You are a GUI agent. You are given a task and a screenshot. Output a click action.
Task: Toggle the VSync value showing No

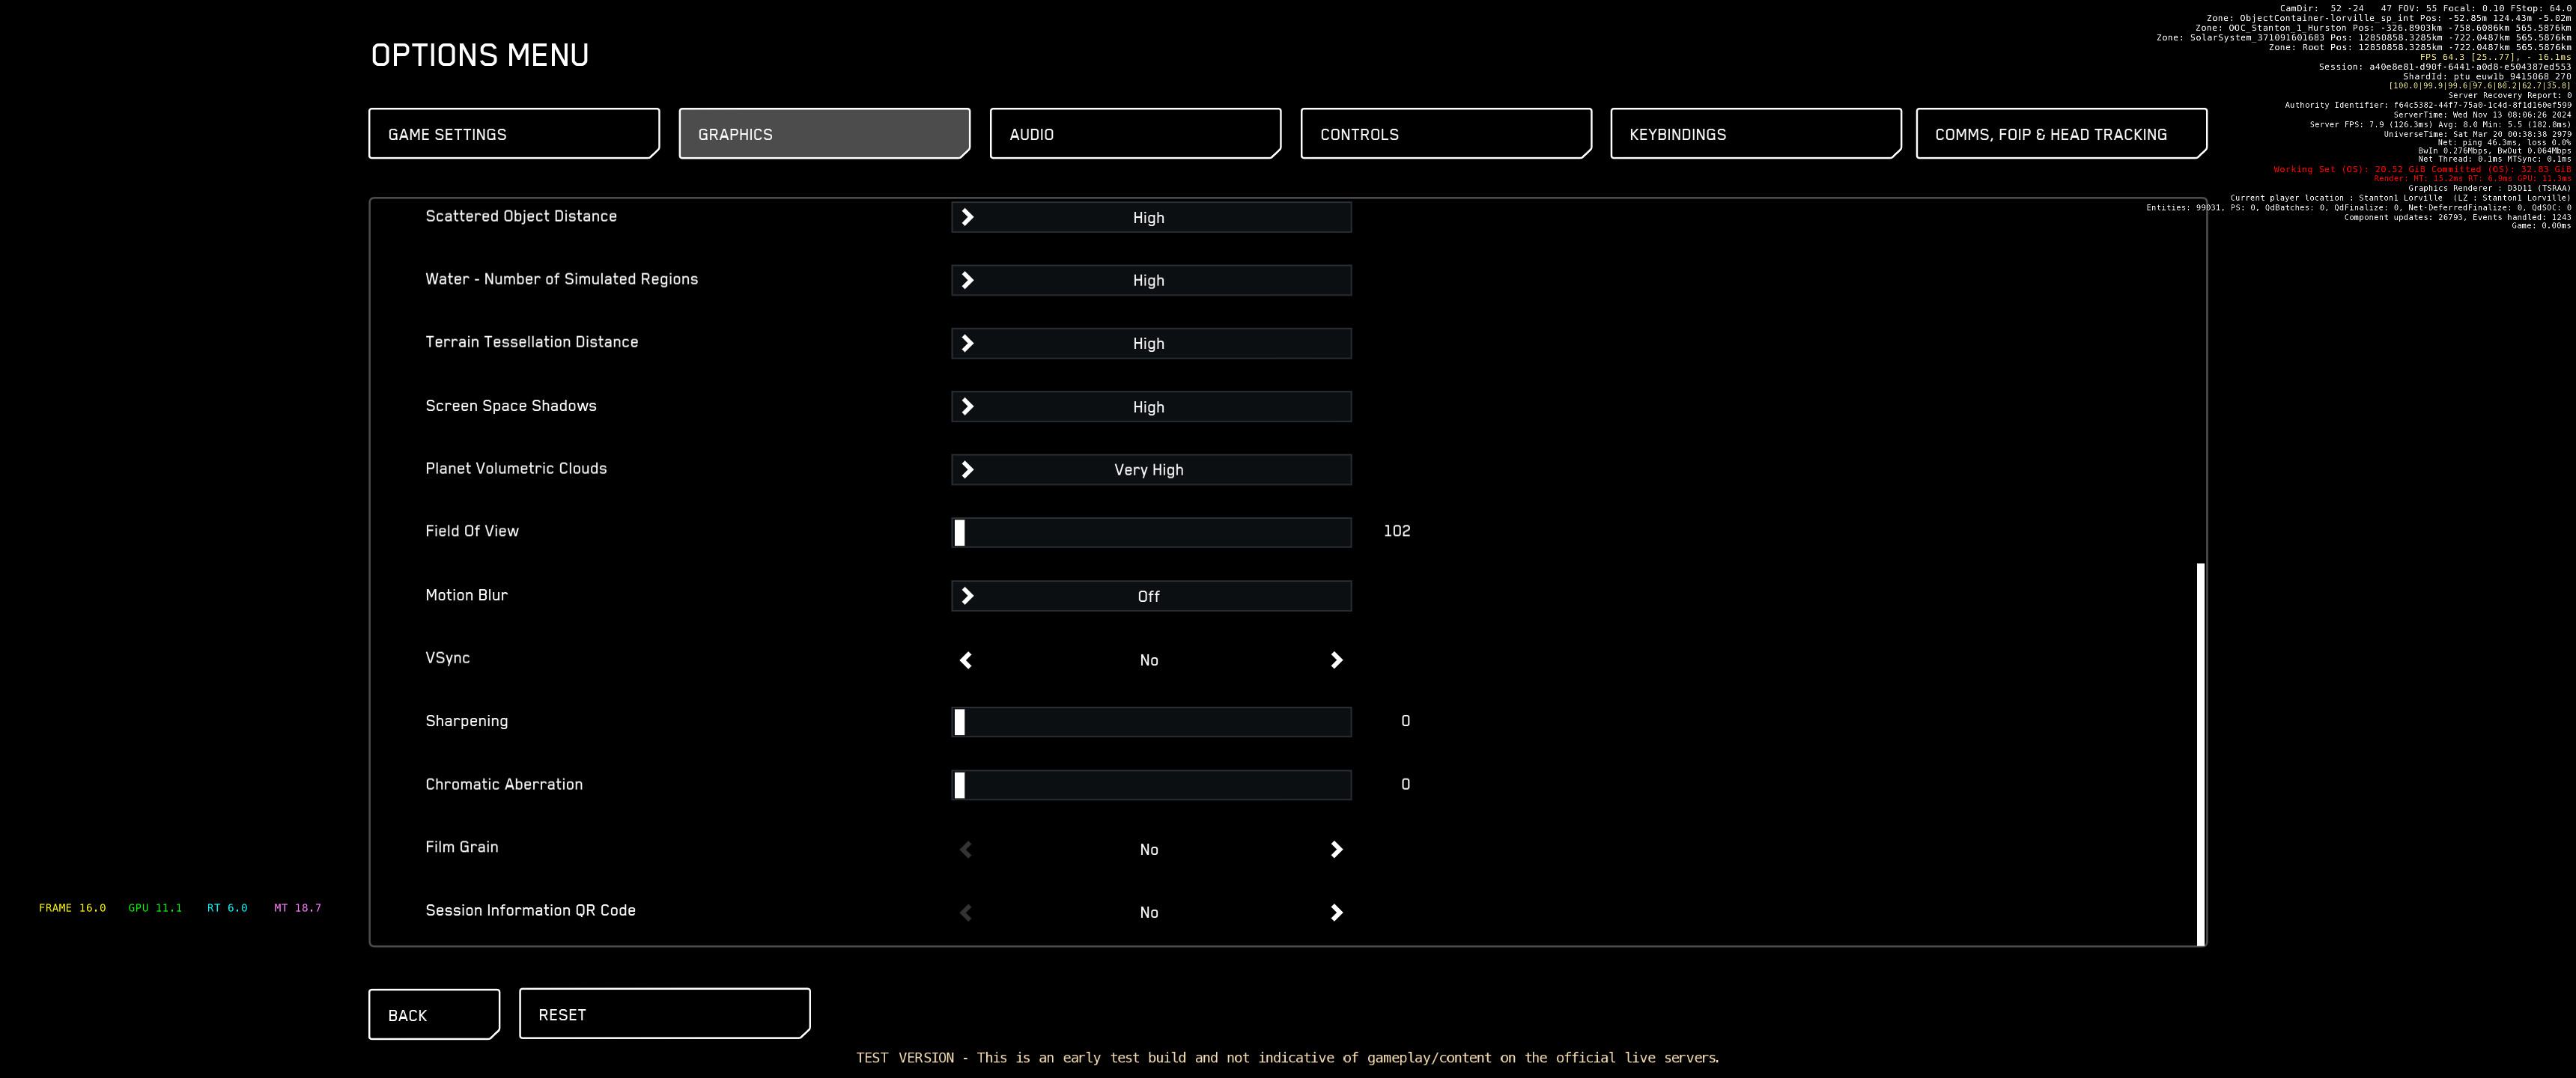coord(1148,660)
